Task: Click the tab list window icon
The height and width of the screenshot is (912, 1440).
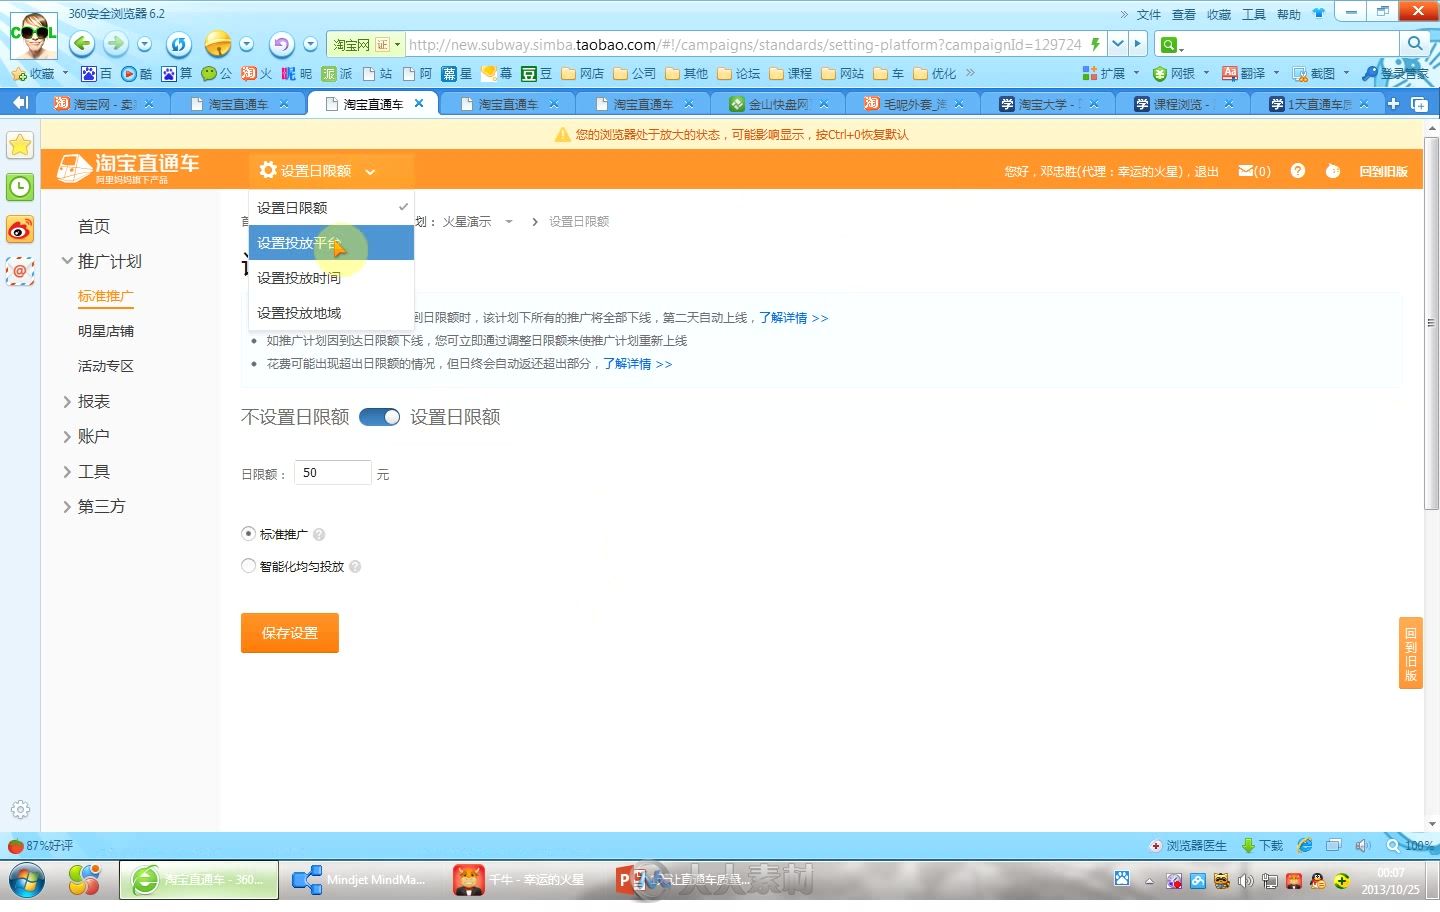Action: 1418,103
